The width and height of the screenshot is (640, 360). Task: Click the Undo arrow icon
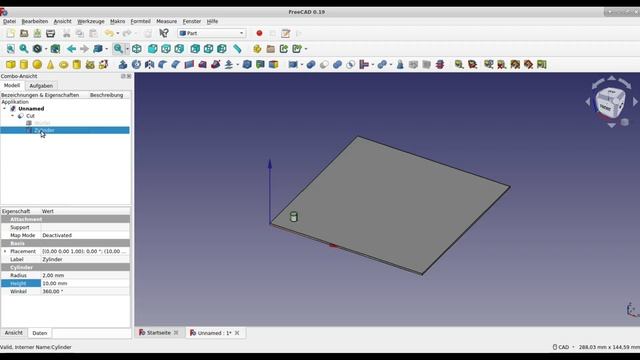click(109, 33)
